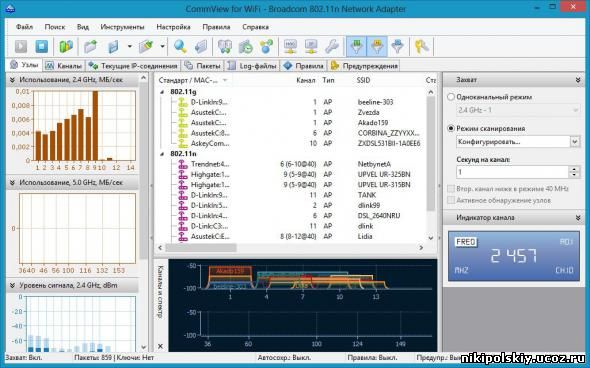Open the save icon's dropdown arrow
The width and height of the screenshot is (590, 368).
[129, 46]
